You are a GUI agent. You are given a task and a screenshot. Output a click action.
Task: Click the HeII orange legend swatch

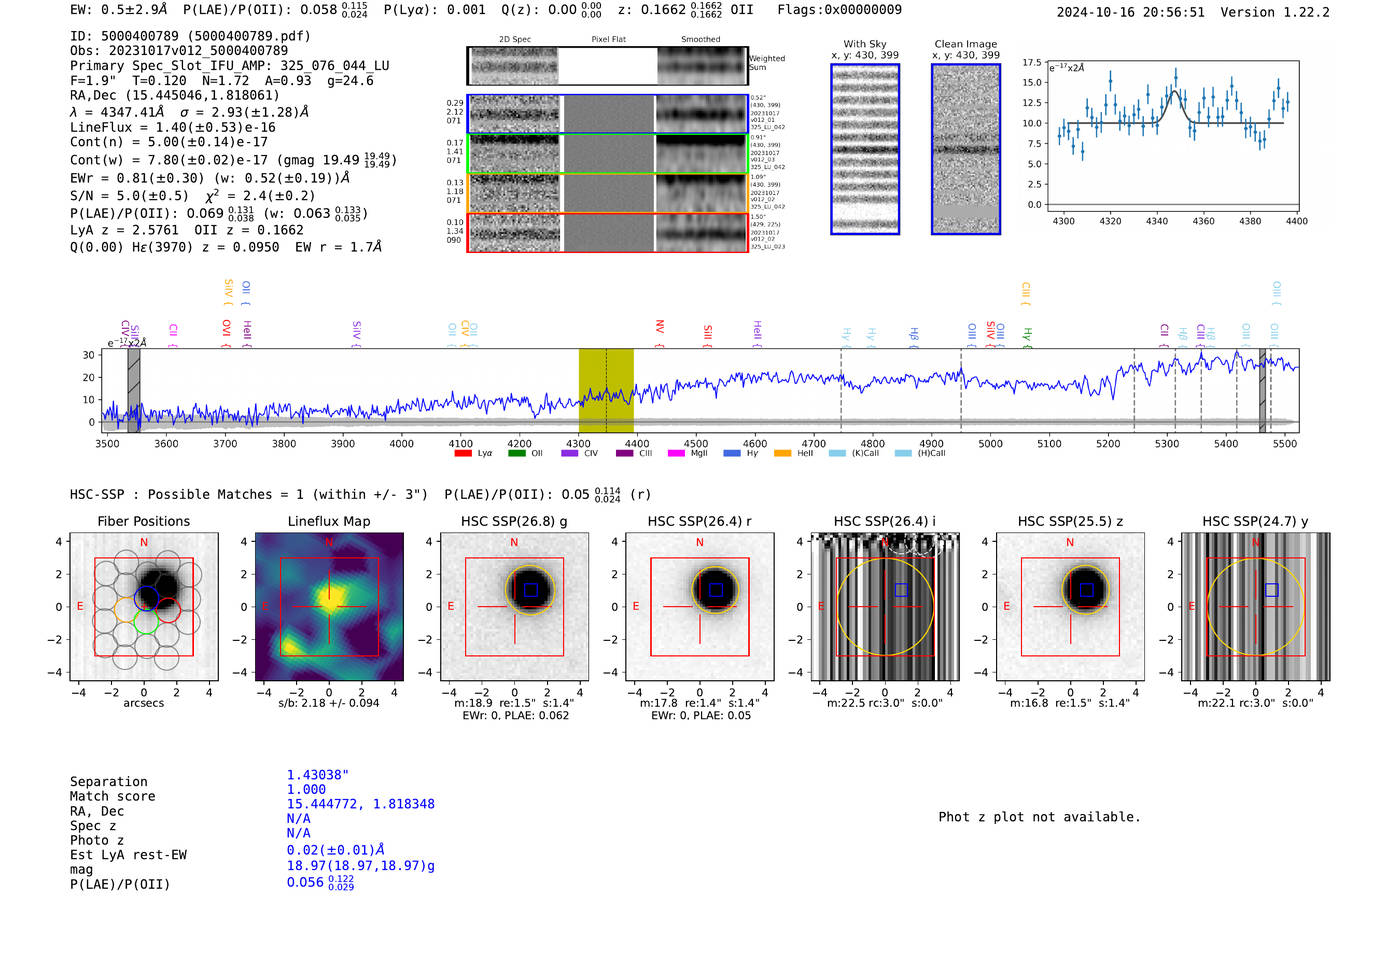[x=782, y=454]
